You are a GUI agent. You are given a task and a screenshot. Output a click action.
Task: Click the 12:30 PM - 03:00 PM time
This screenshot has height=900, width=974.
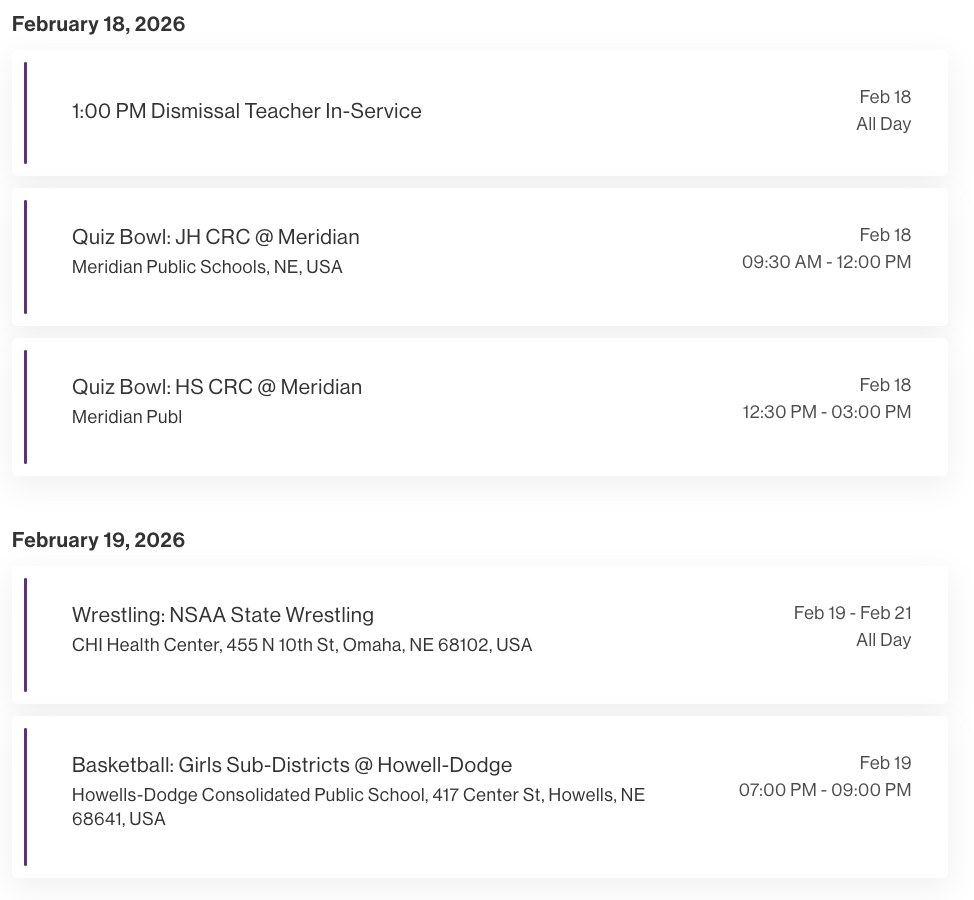826,412
